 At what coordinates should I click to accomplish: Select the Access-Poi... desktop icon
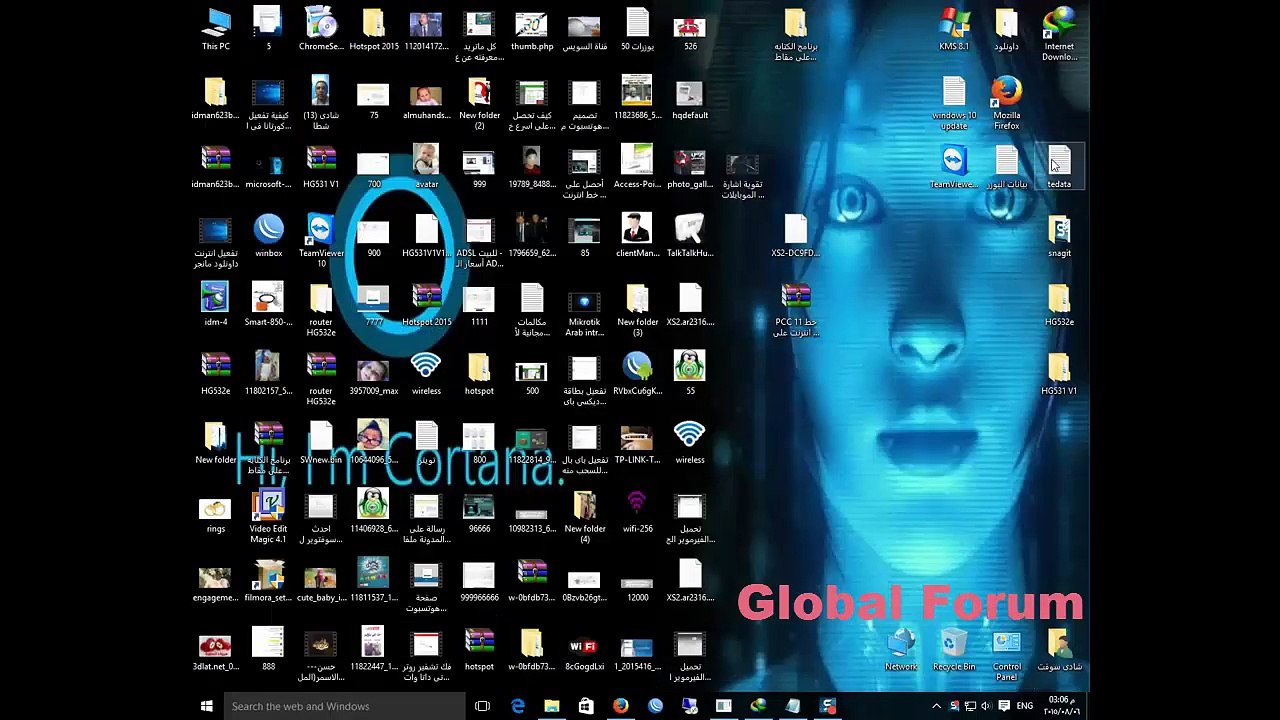[637, 167]
